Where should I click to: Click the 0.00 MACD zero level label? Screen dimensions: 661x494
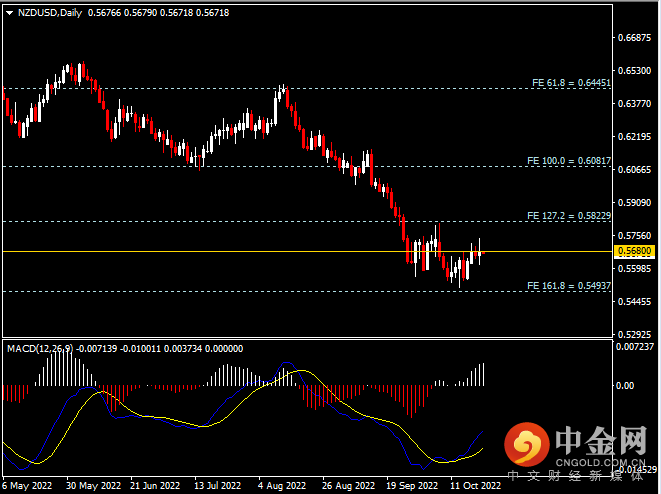click(x=625, y=386)
